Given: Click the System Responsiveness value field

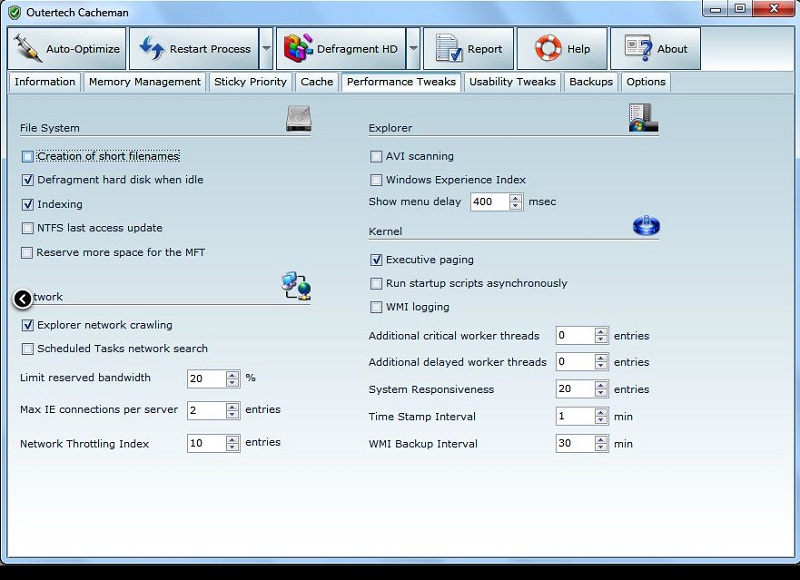Looking at the screenshot, I should [x=575, y=389].
